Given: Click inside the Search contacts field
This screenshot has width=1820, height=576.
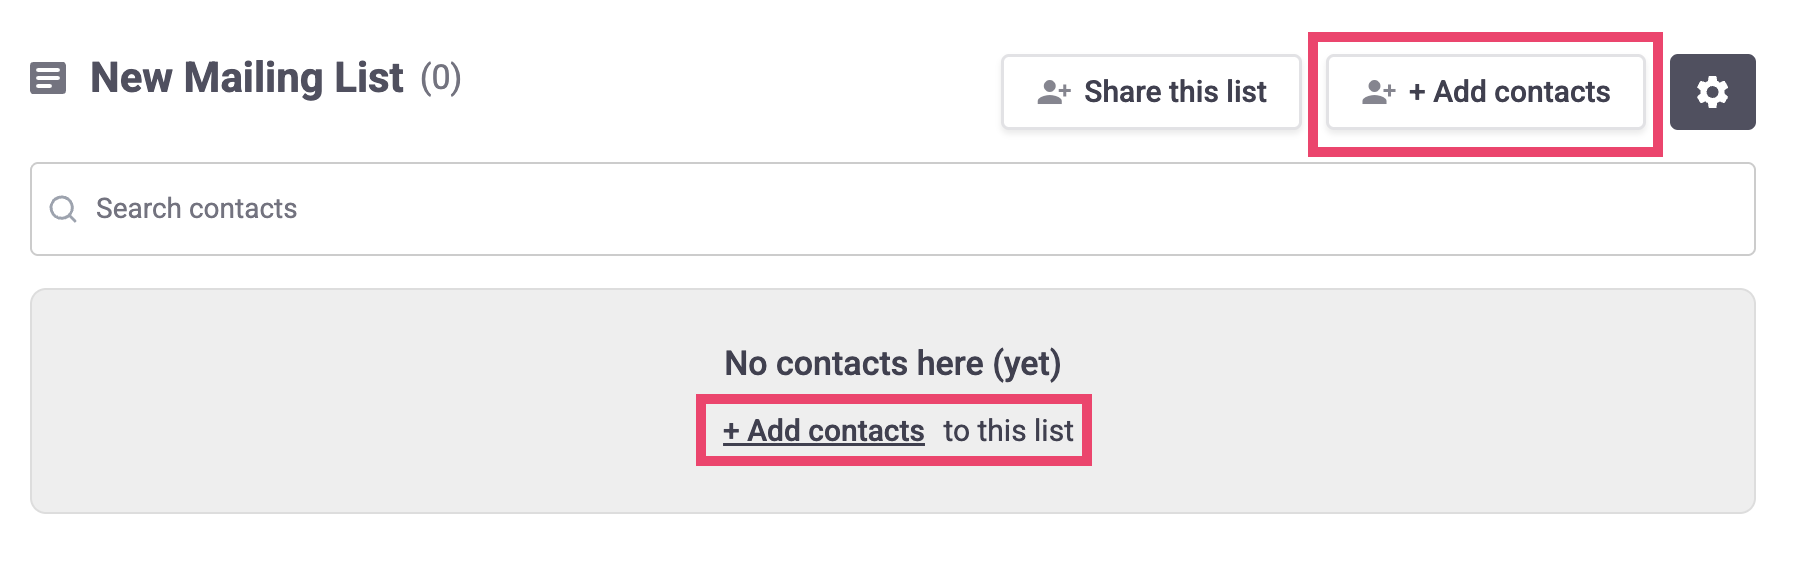Looking at the screenshot, I should pos(300,208).
